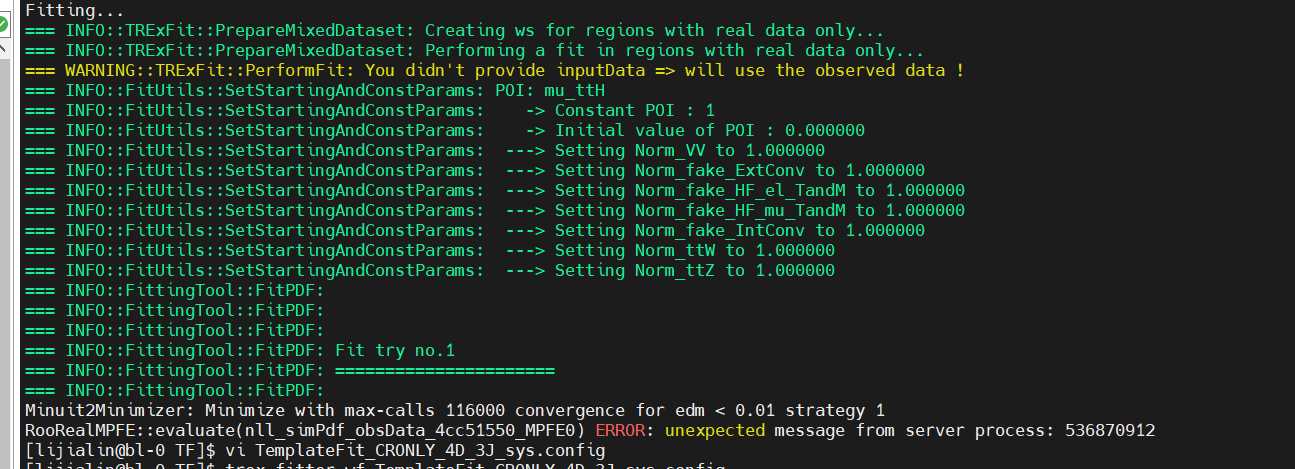Click the 'Initial value of POI : 0.000000' text

(x=710, y=130)
